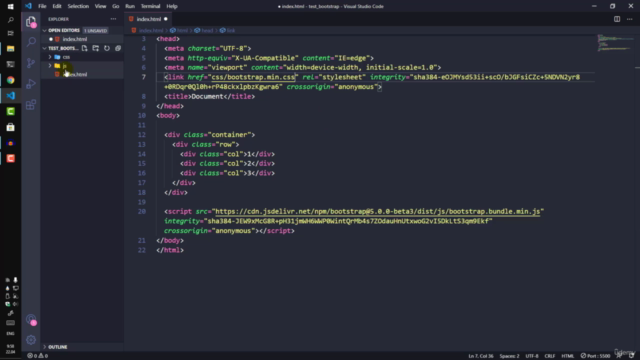
Task: Open Google Chrome from taskbar
Action: pyautogui.click(x=11, y=80)
